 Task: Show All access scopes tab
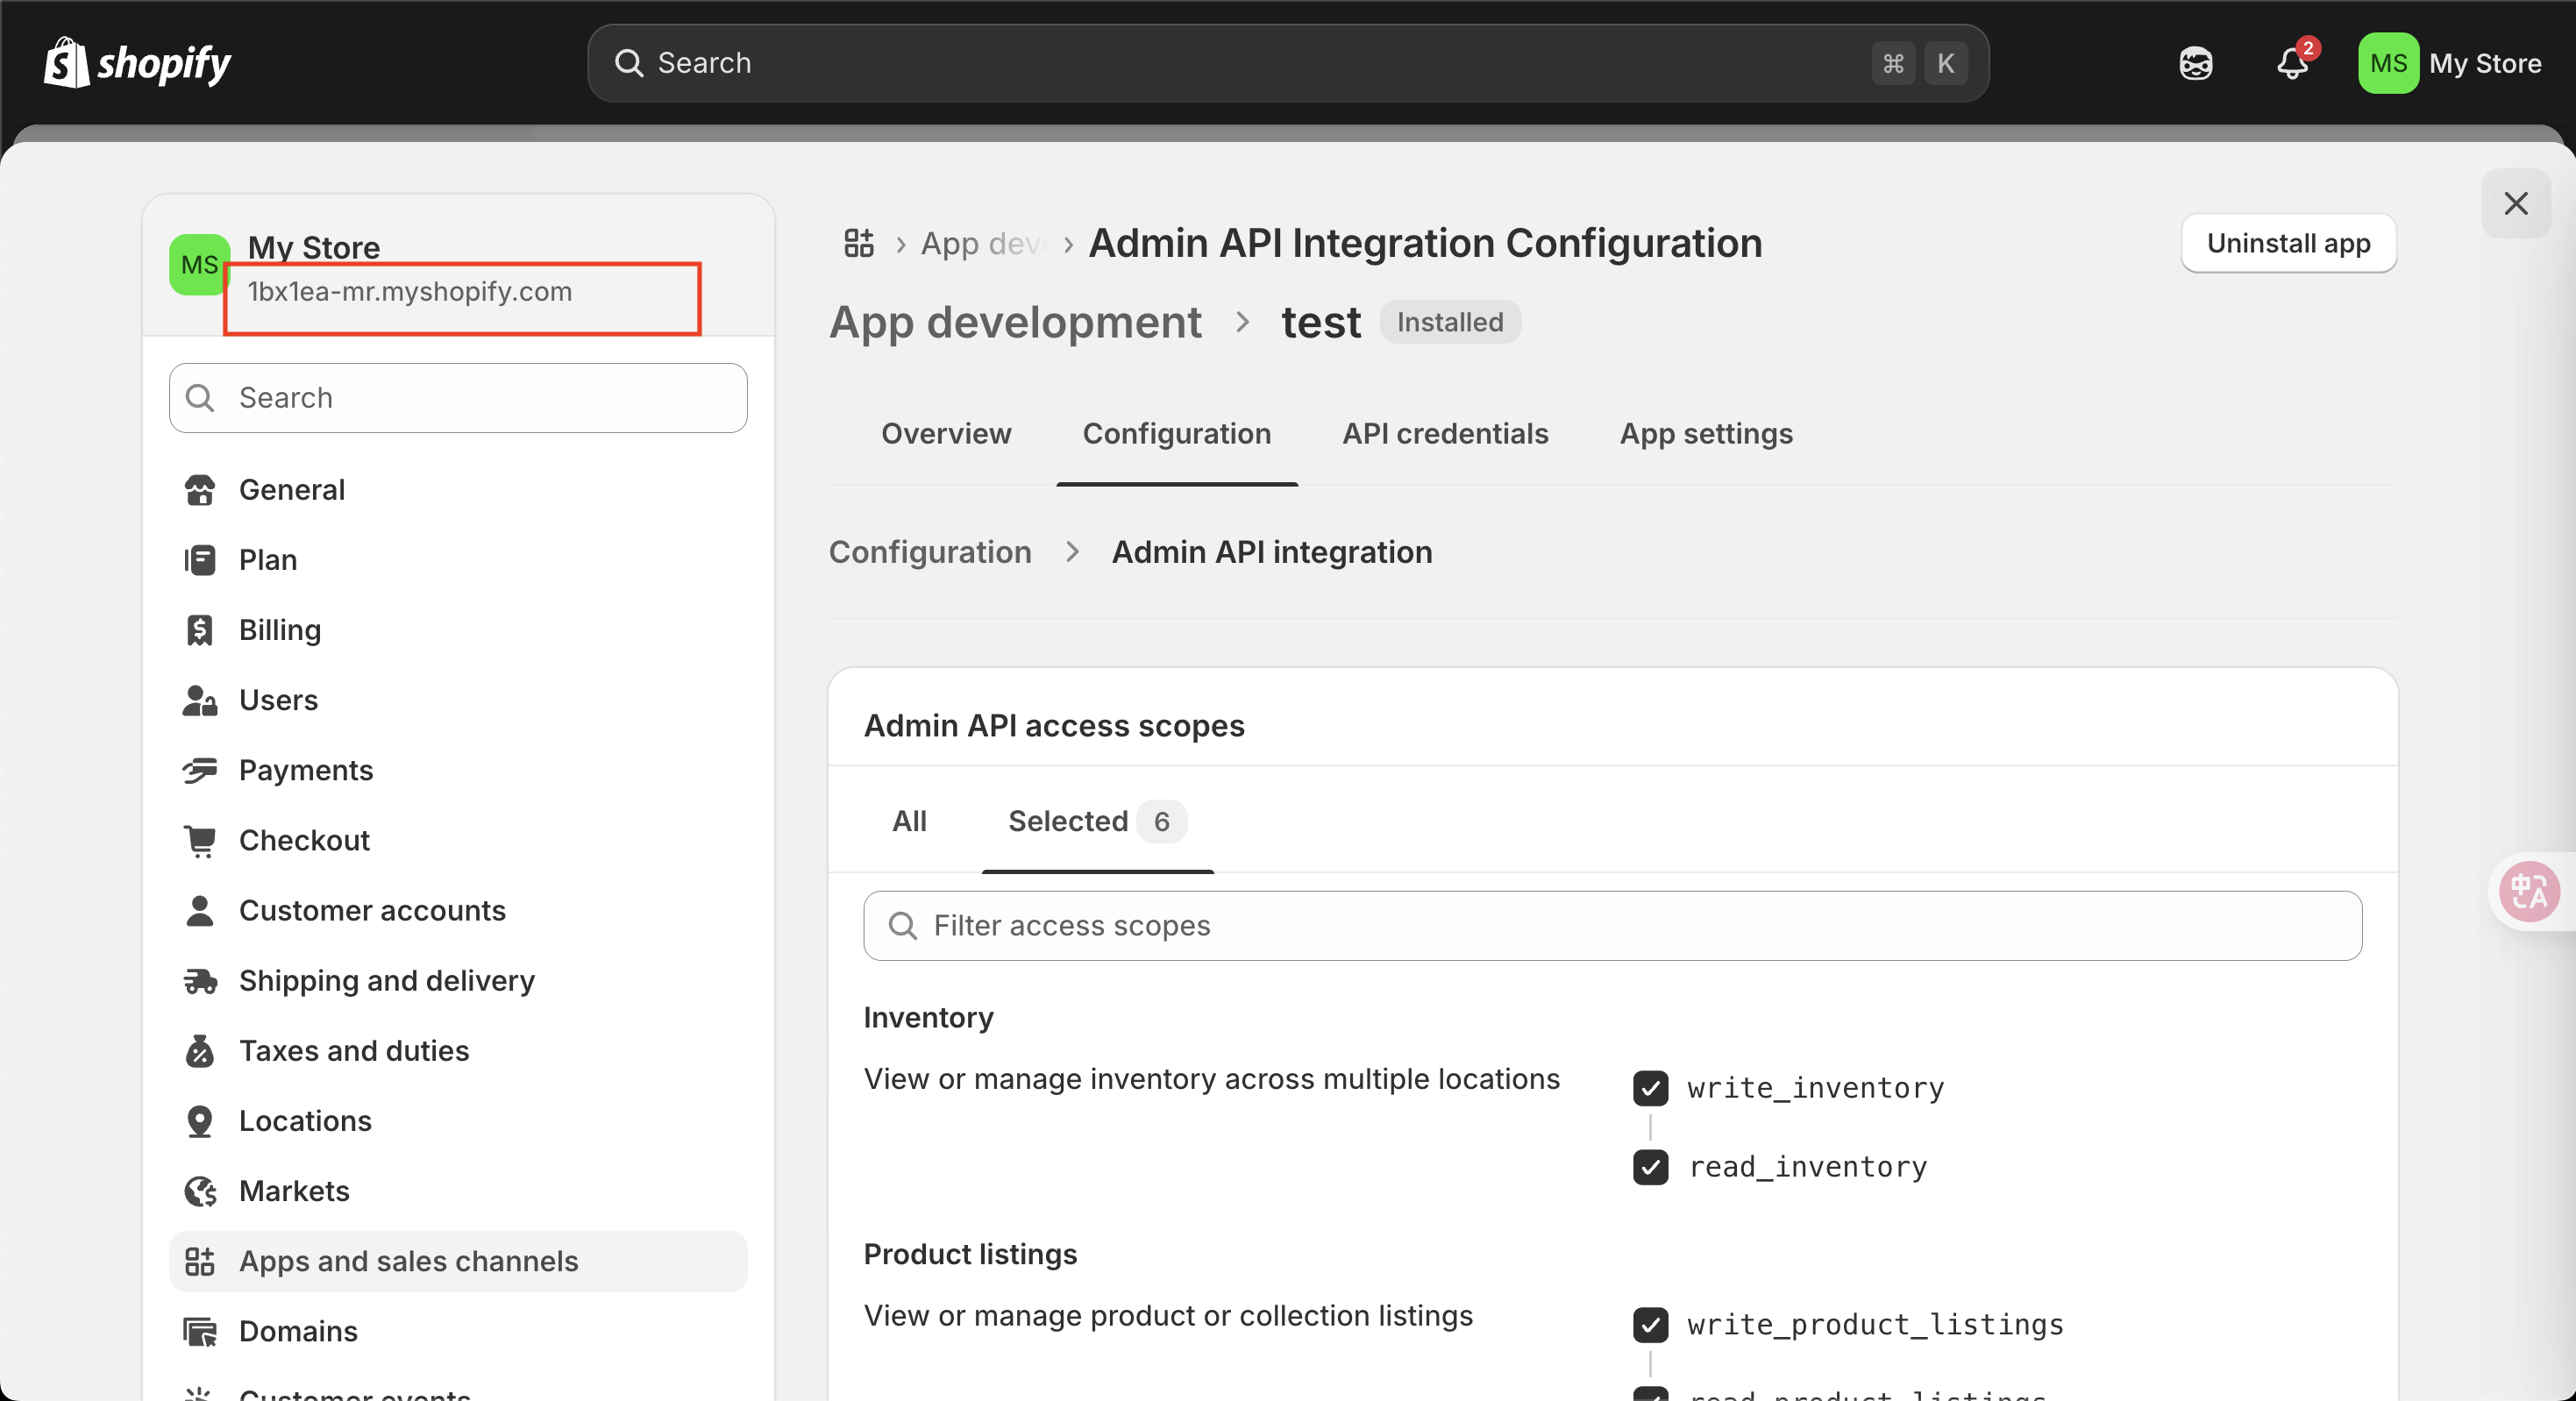tap(909, 821)
